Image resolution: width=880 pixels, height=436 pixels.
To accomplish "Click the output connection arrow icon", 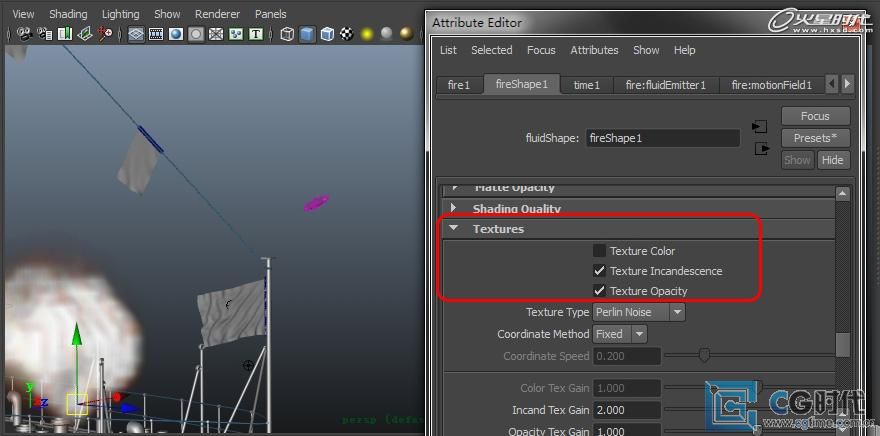I will [x=762, y=149].
